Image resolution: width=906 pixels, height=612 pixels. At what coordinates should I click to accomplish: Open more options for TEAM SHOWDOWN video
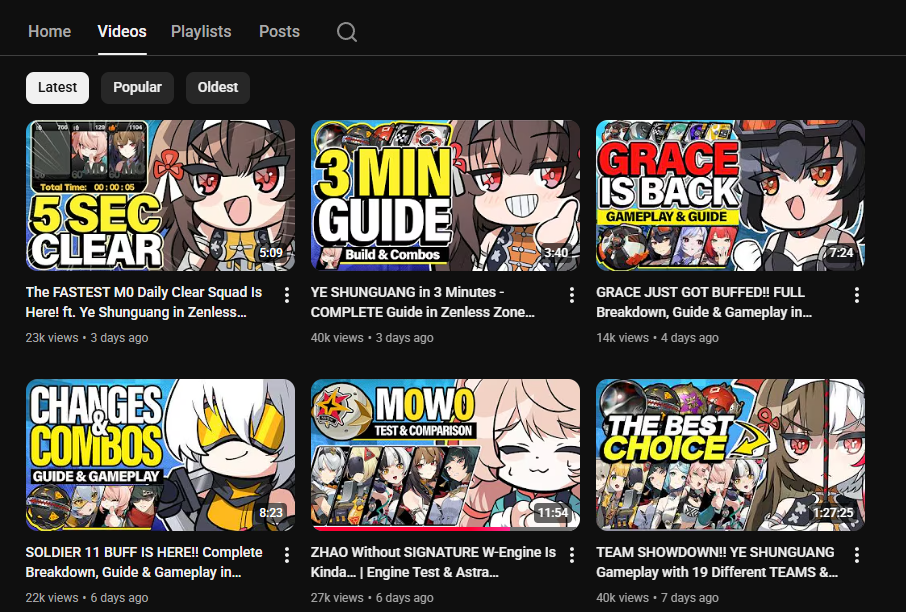856,555
